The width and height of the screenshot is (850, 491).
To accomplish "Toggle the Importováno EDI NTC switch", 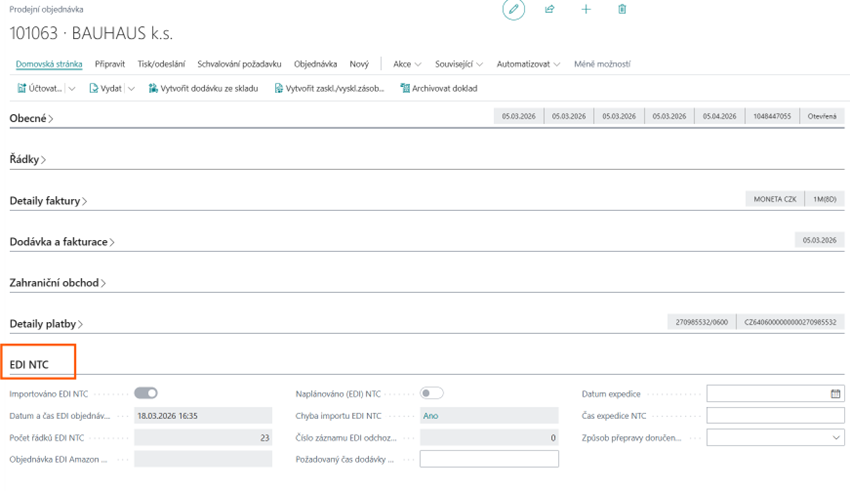I will [x=146, y=393].
